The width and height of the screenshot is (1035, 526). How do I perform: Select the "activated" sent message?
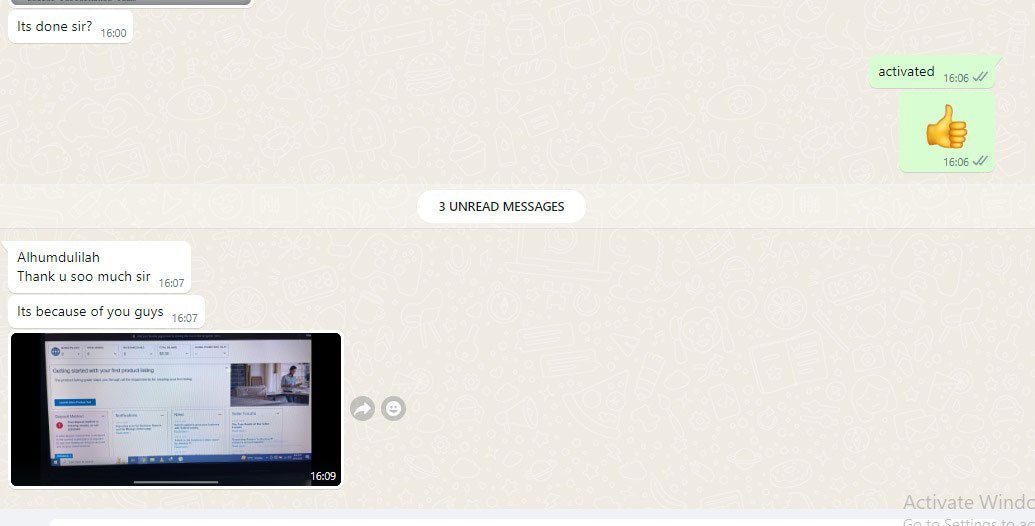906,72
